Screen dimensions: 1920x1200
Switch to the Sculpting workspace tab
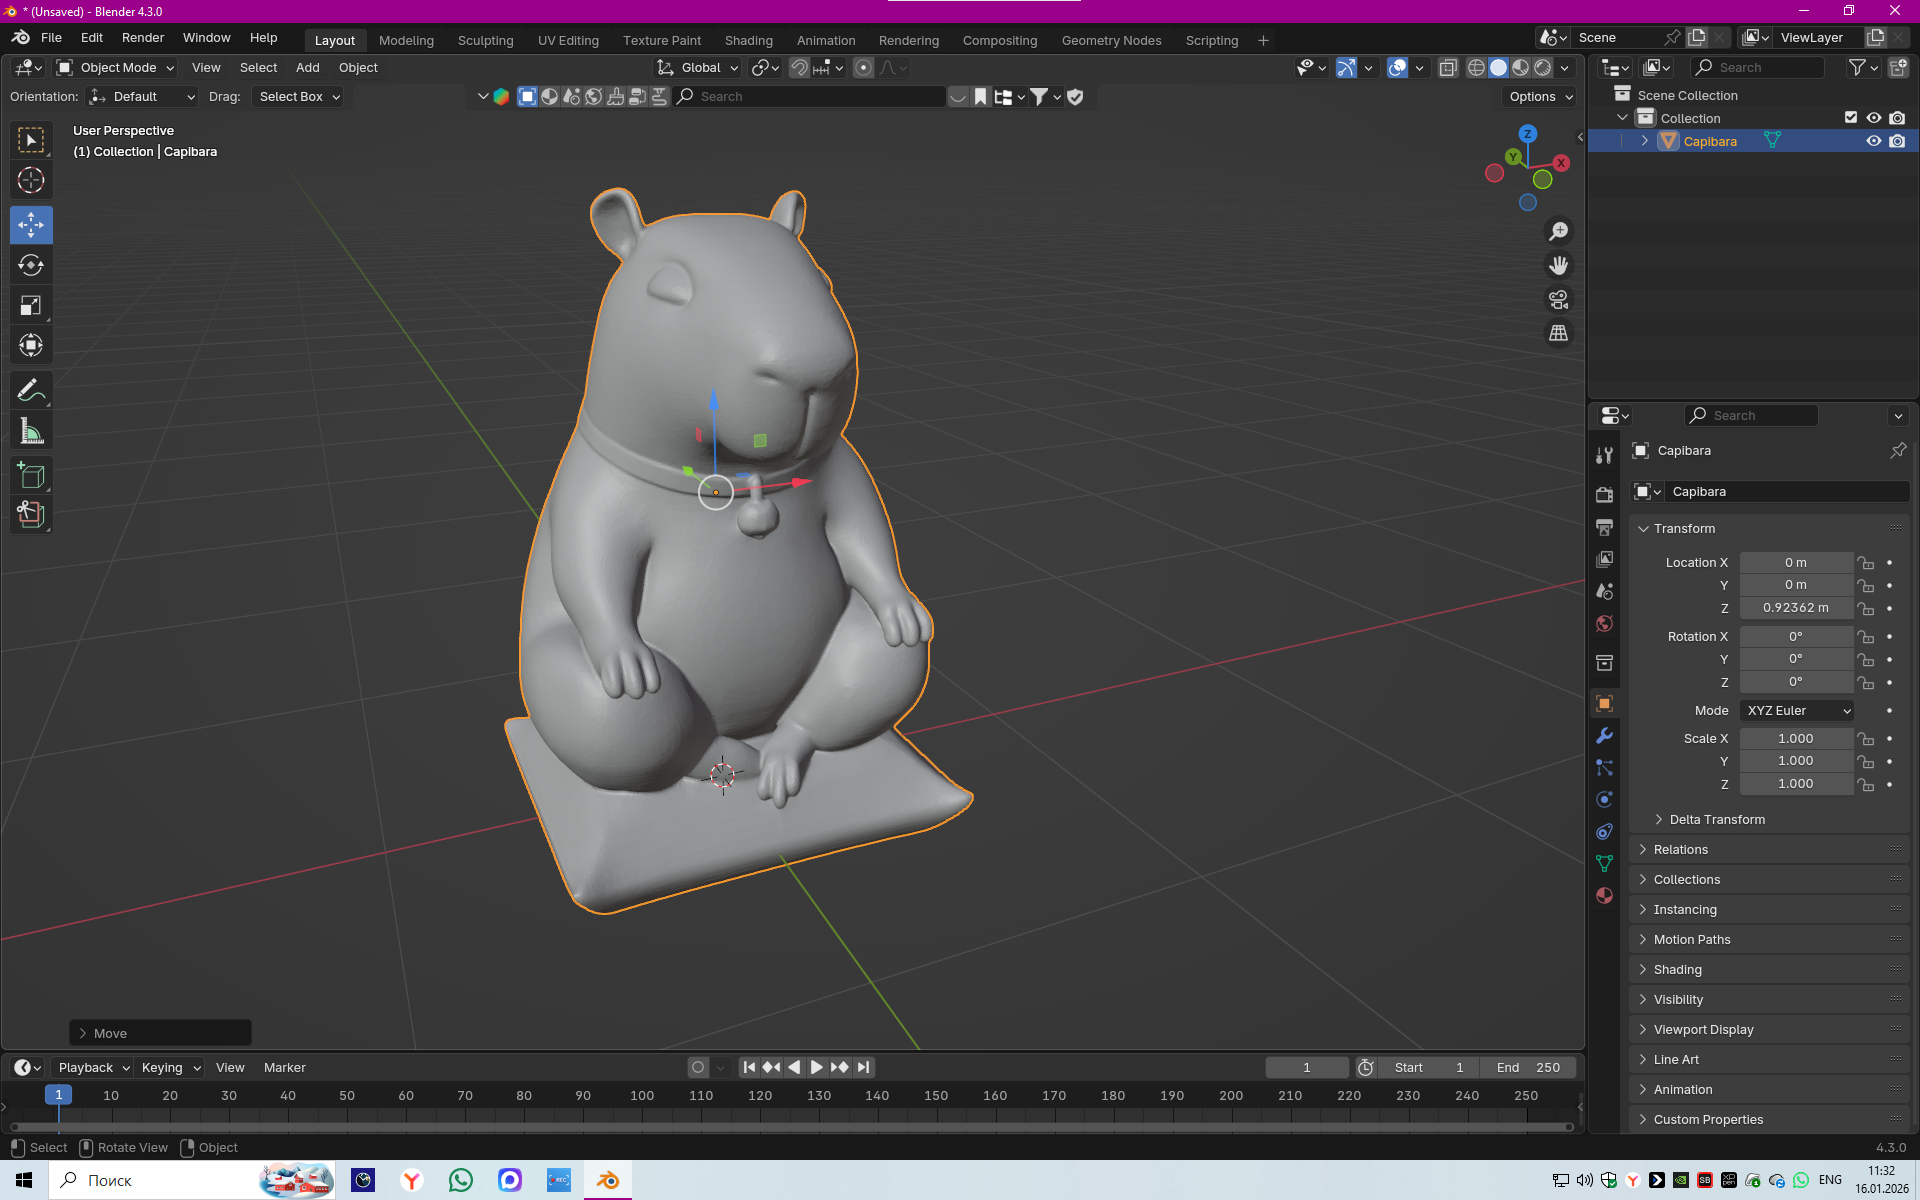click(485, 41)
